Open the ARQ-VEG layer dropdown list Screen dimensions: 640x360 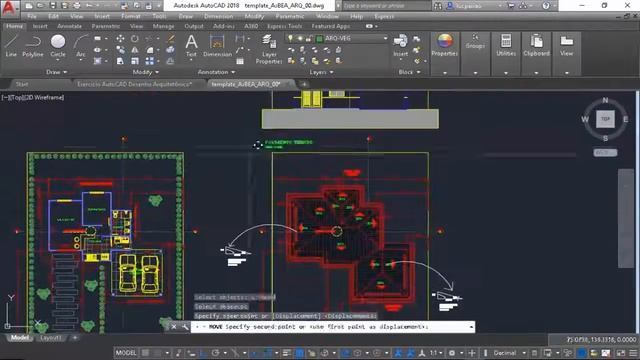(385, 38)
